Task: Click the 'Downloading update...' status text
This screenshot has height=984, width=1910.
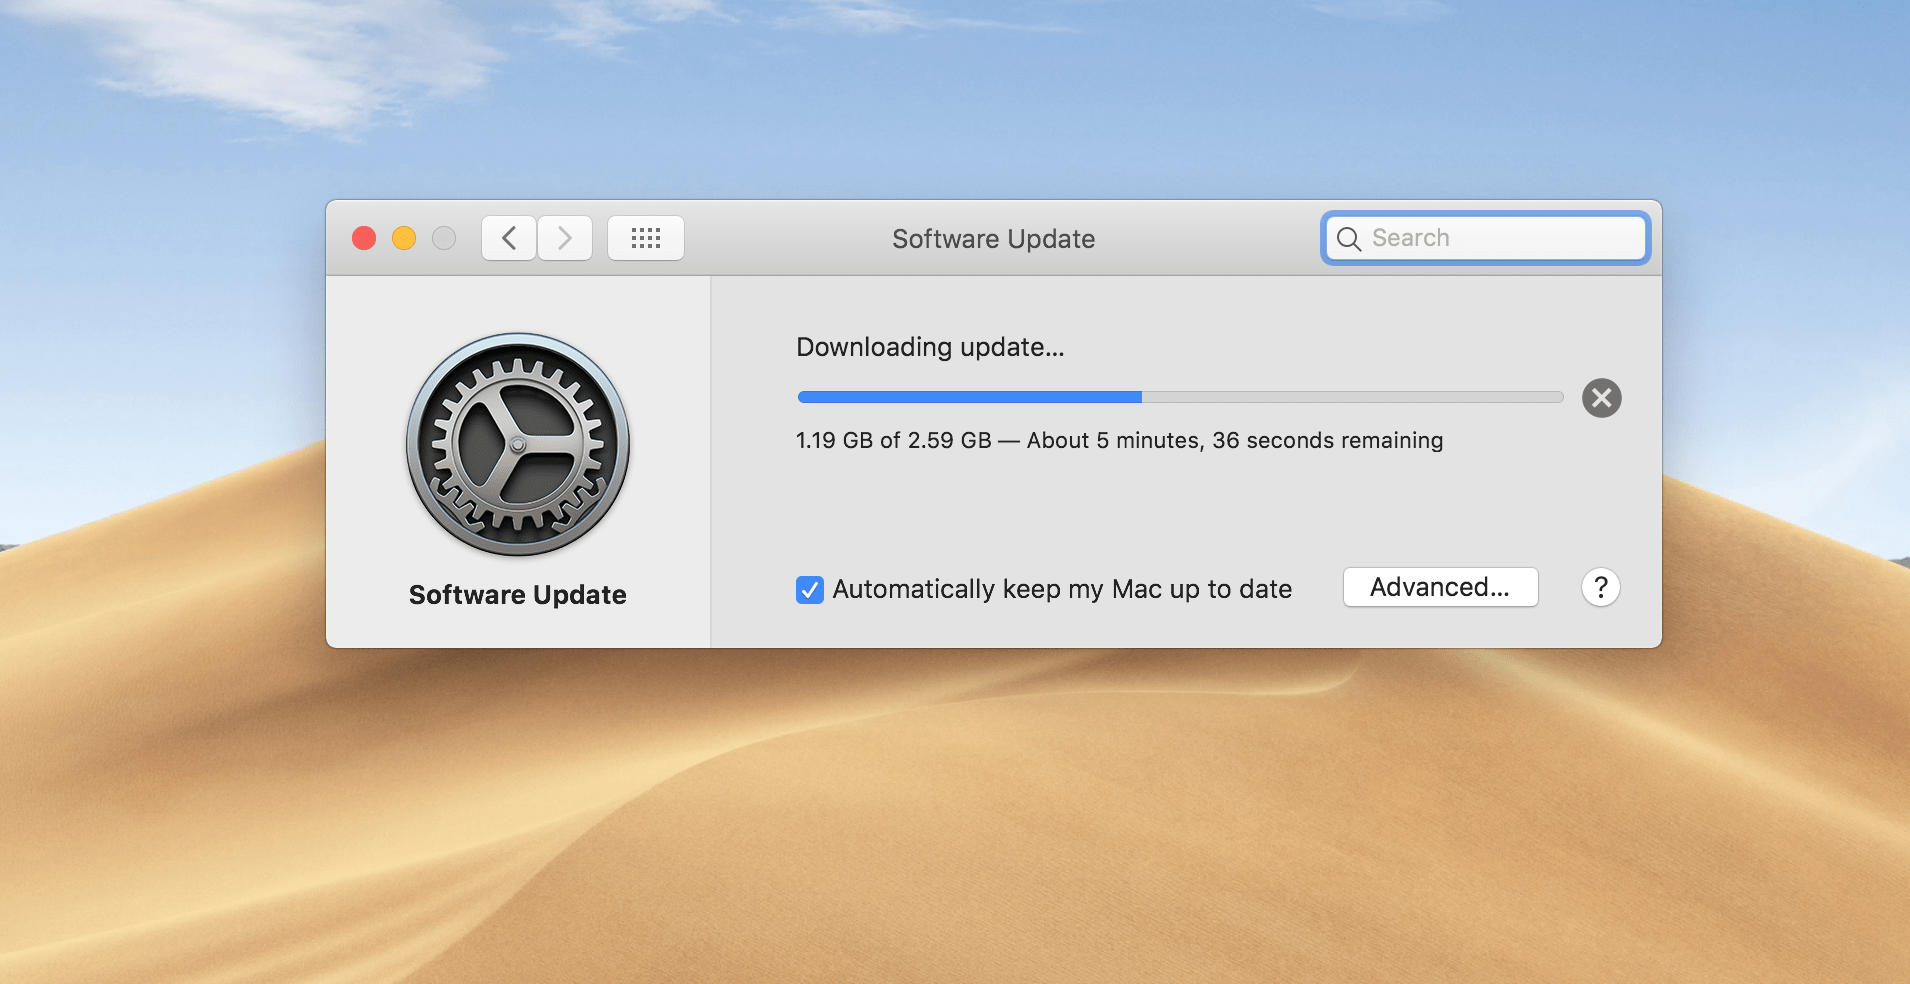Action: 930,347
